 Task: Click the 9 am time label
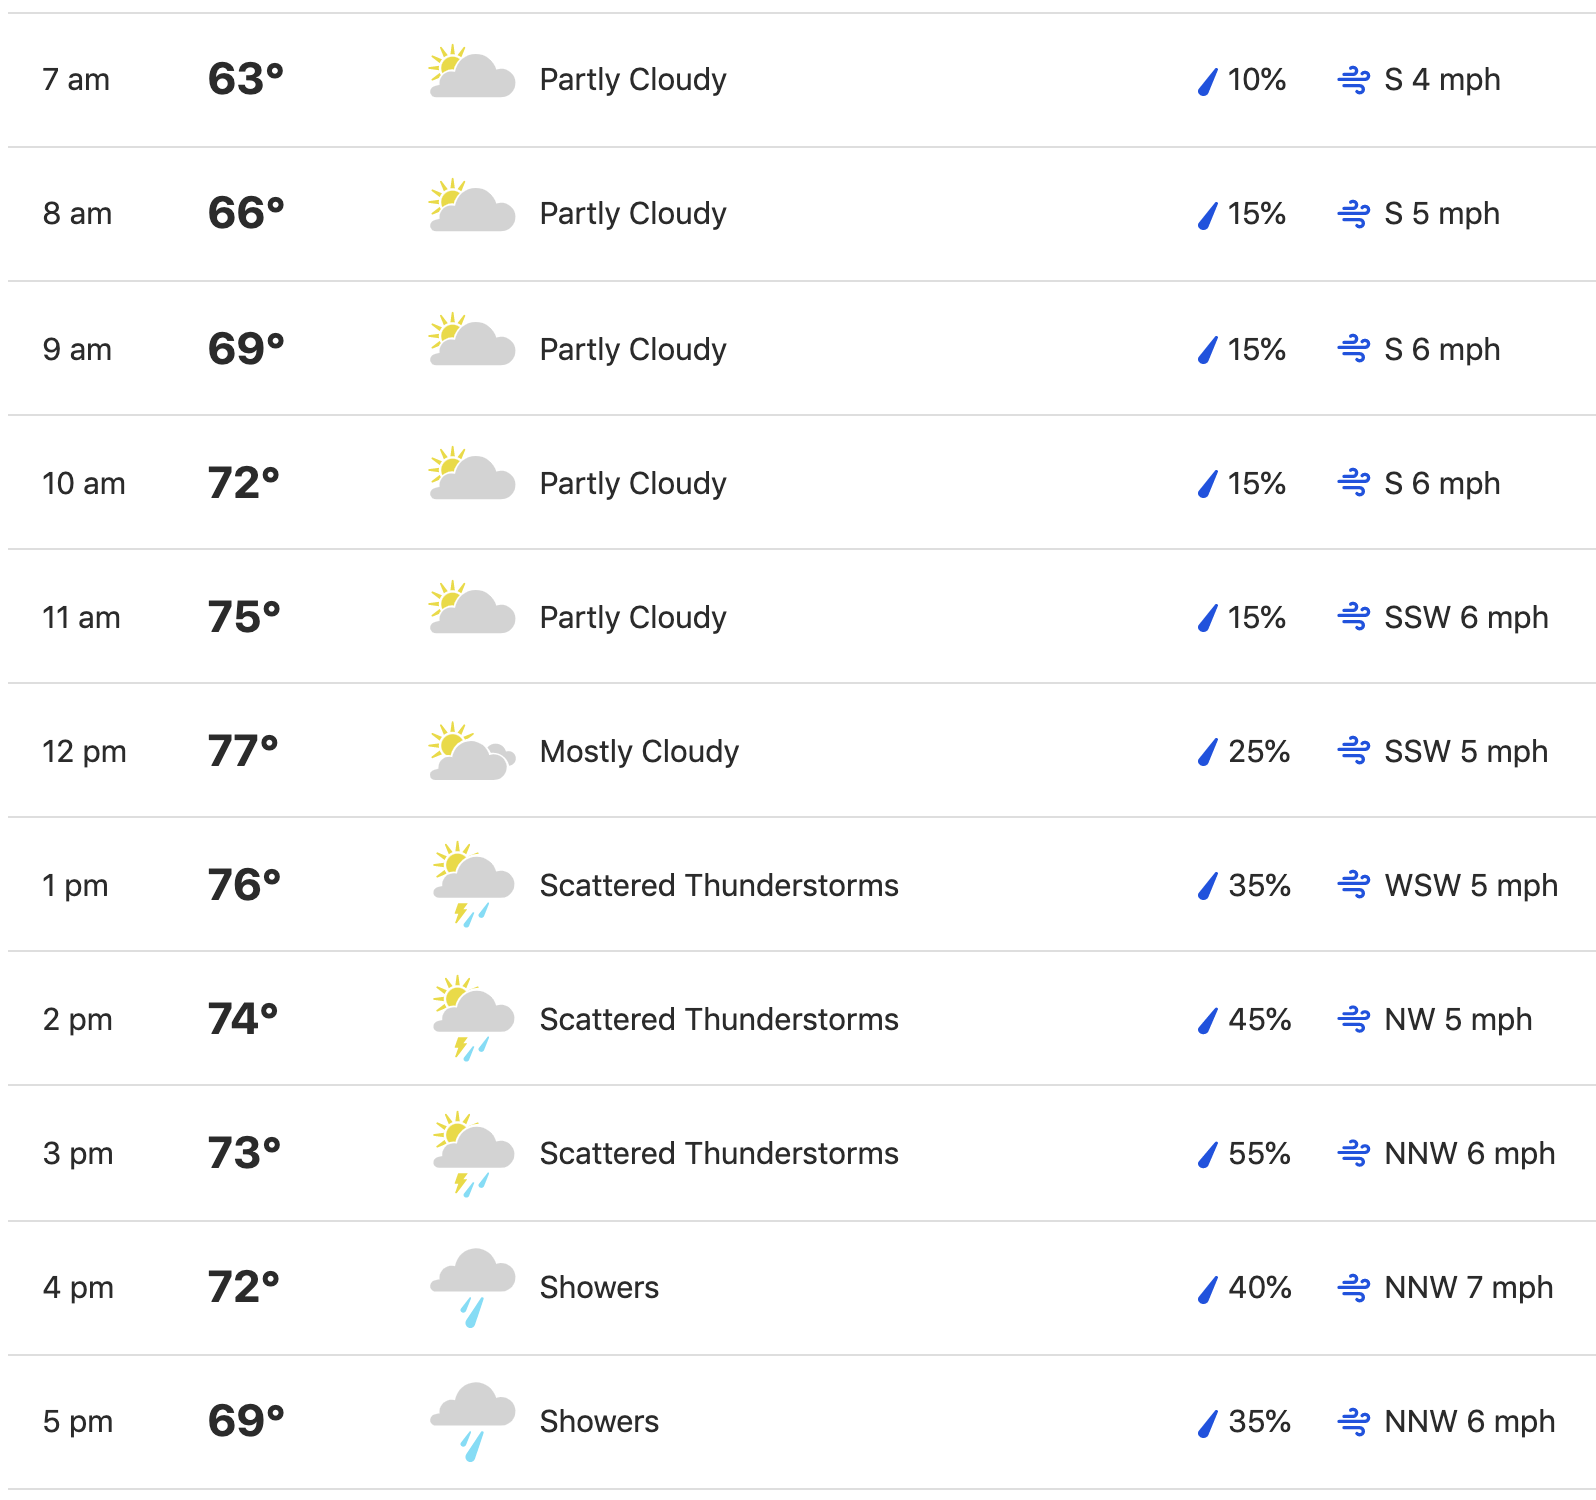[77, 349]
